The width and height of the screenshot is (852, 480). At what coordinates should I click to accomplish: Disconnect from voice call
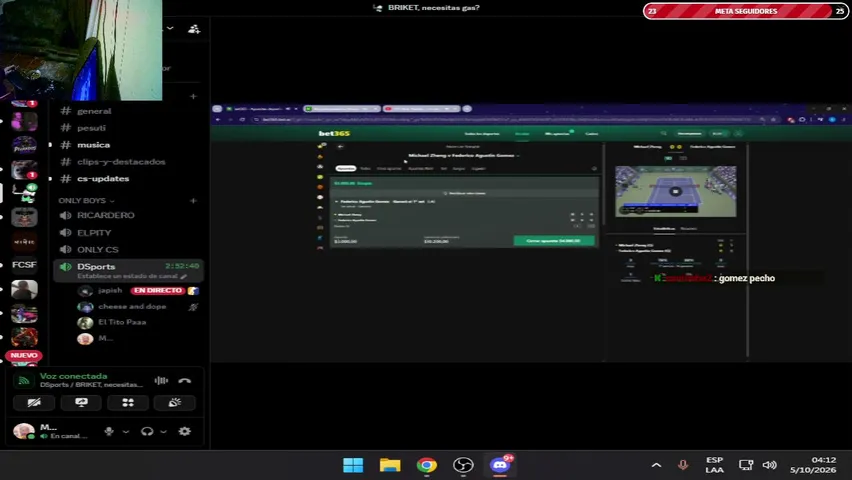[185, 381]
